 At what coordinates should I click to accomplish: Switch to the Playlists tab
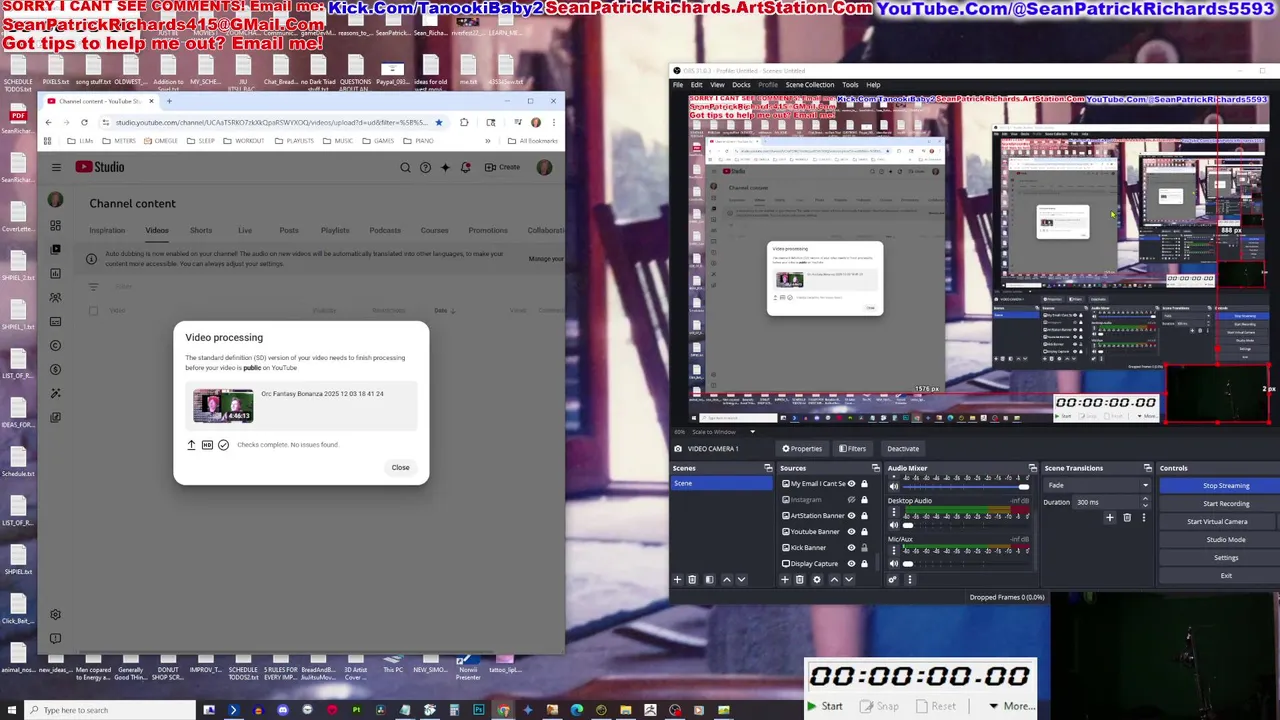[335, 230]
